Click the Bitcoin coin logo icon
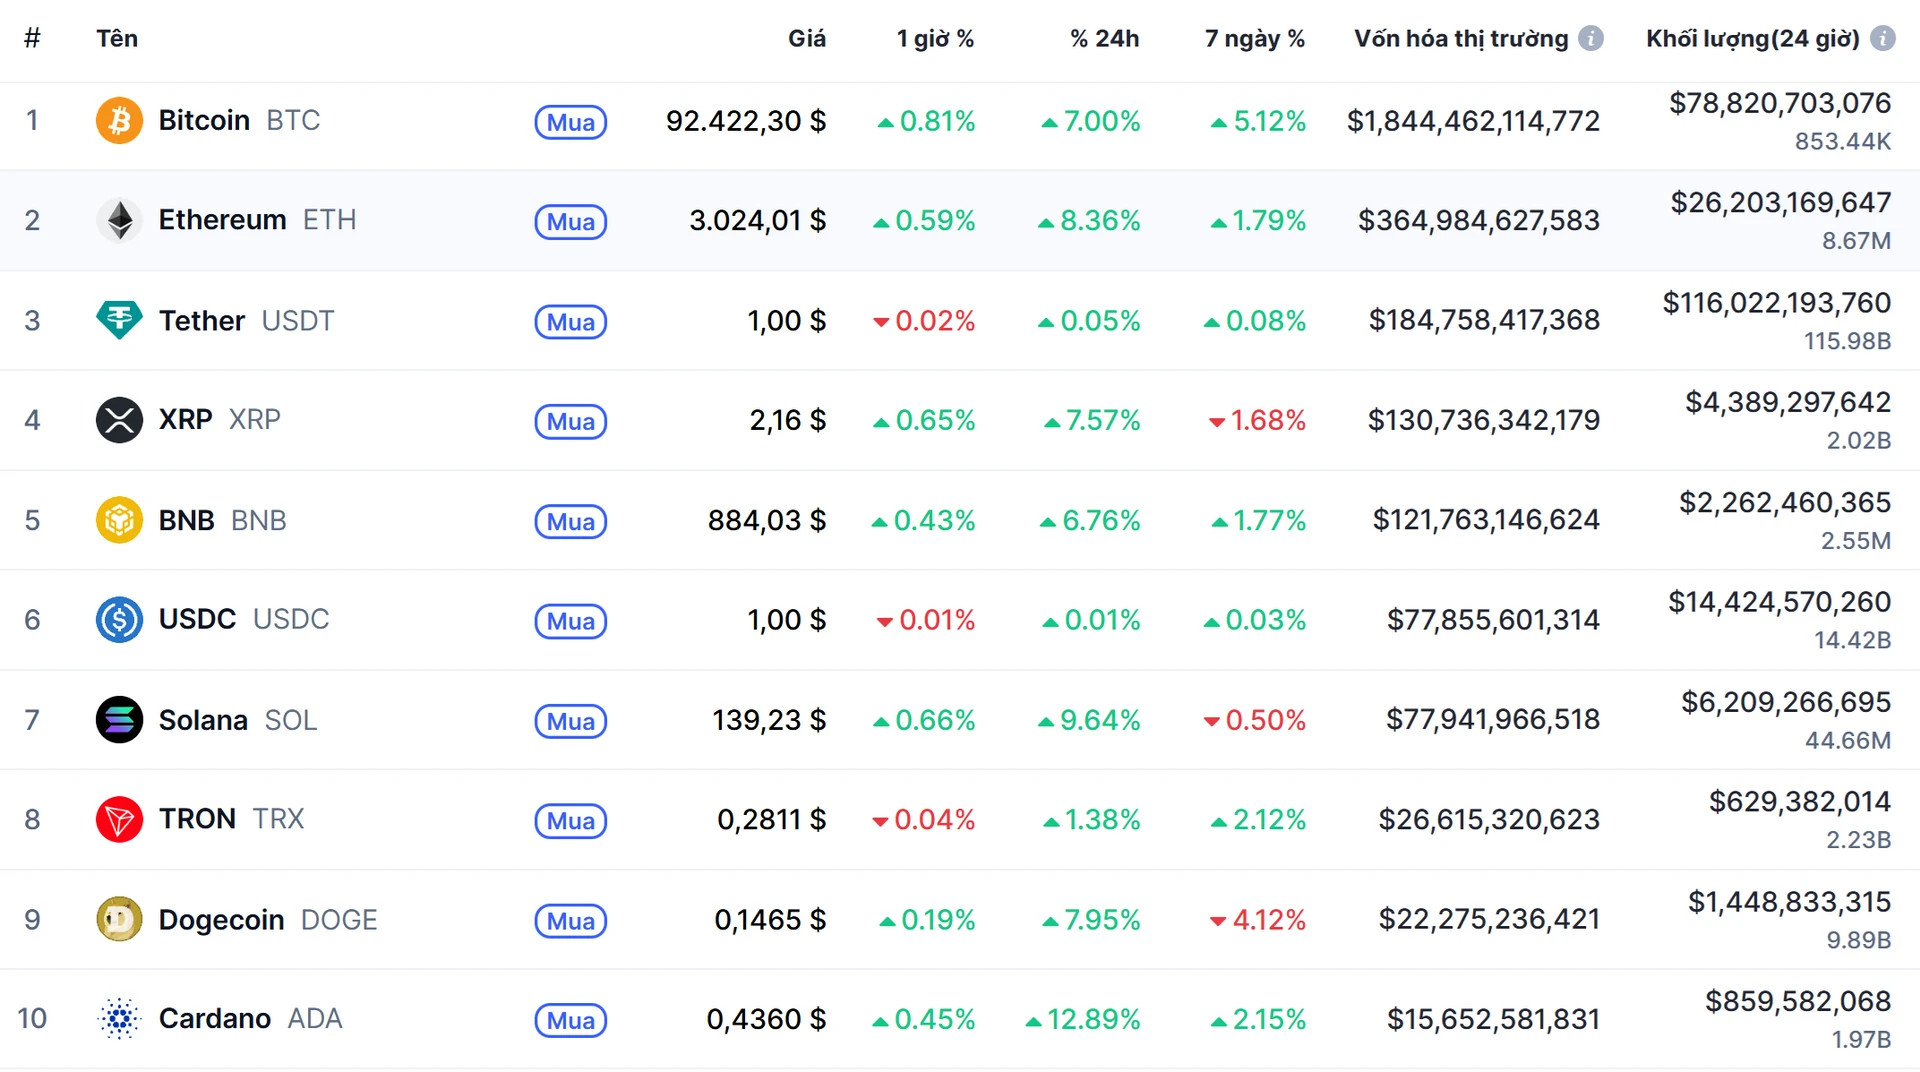Image resolution: width=1920 pixels, height=1072 pixels. tap(119, 121)
